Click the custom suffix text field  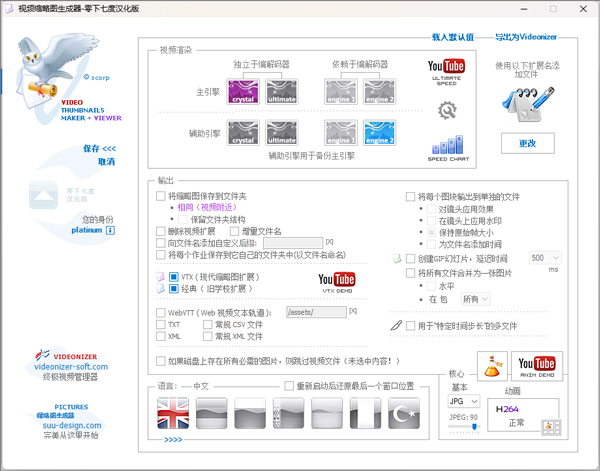(x=293, y=243)
